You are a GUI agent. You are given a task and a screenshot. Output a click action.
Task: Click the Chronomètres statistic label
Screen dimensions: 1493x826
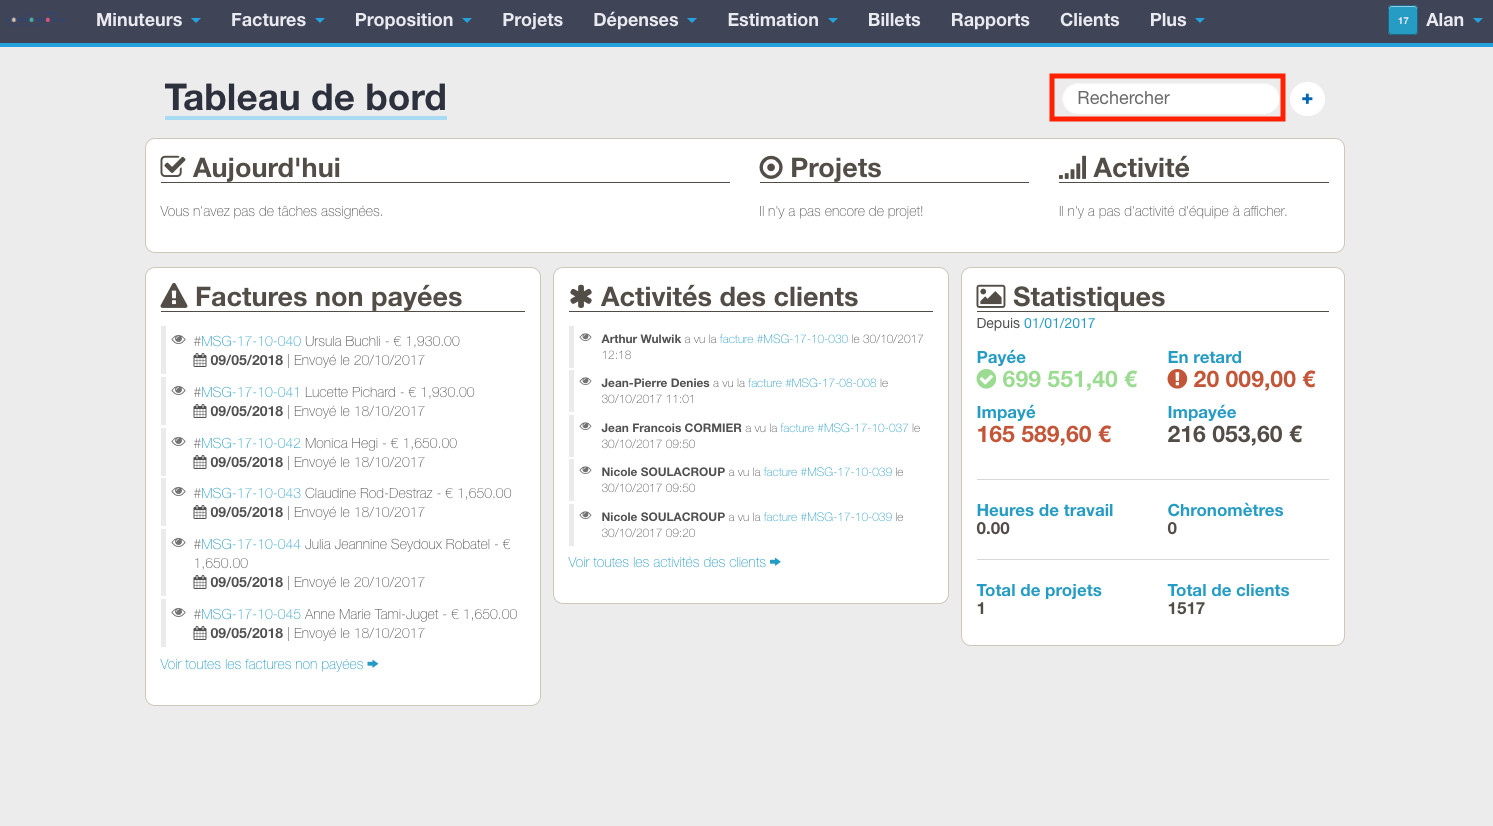(1225, 510)
